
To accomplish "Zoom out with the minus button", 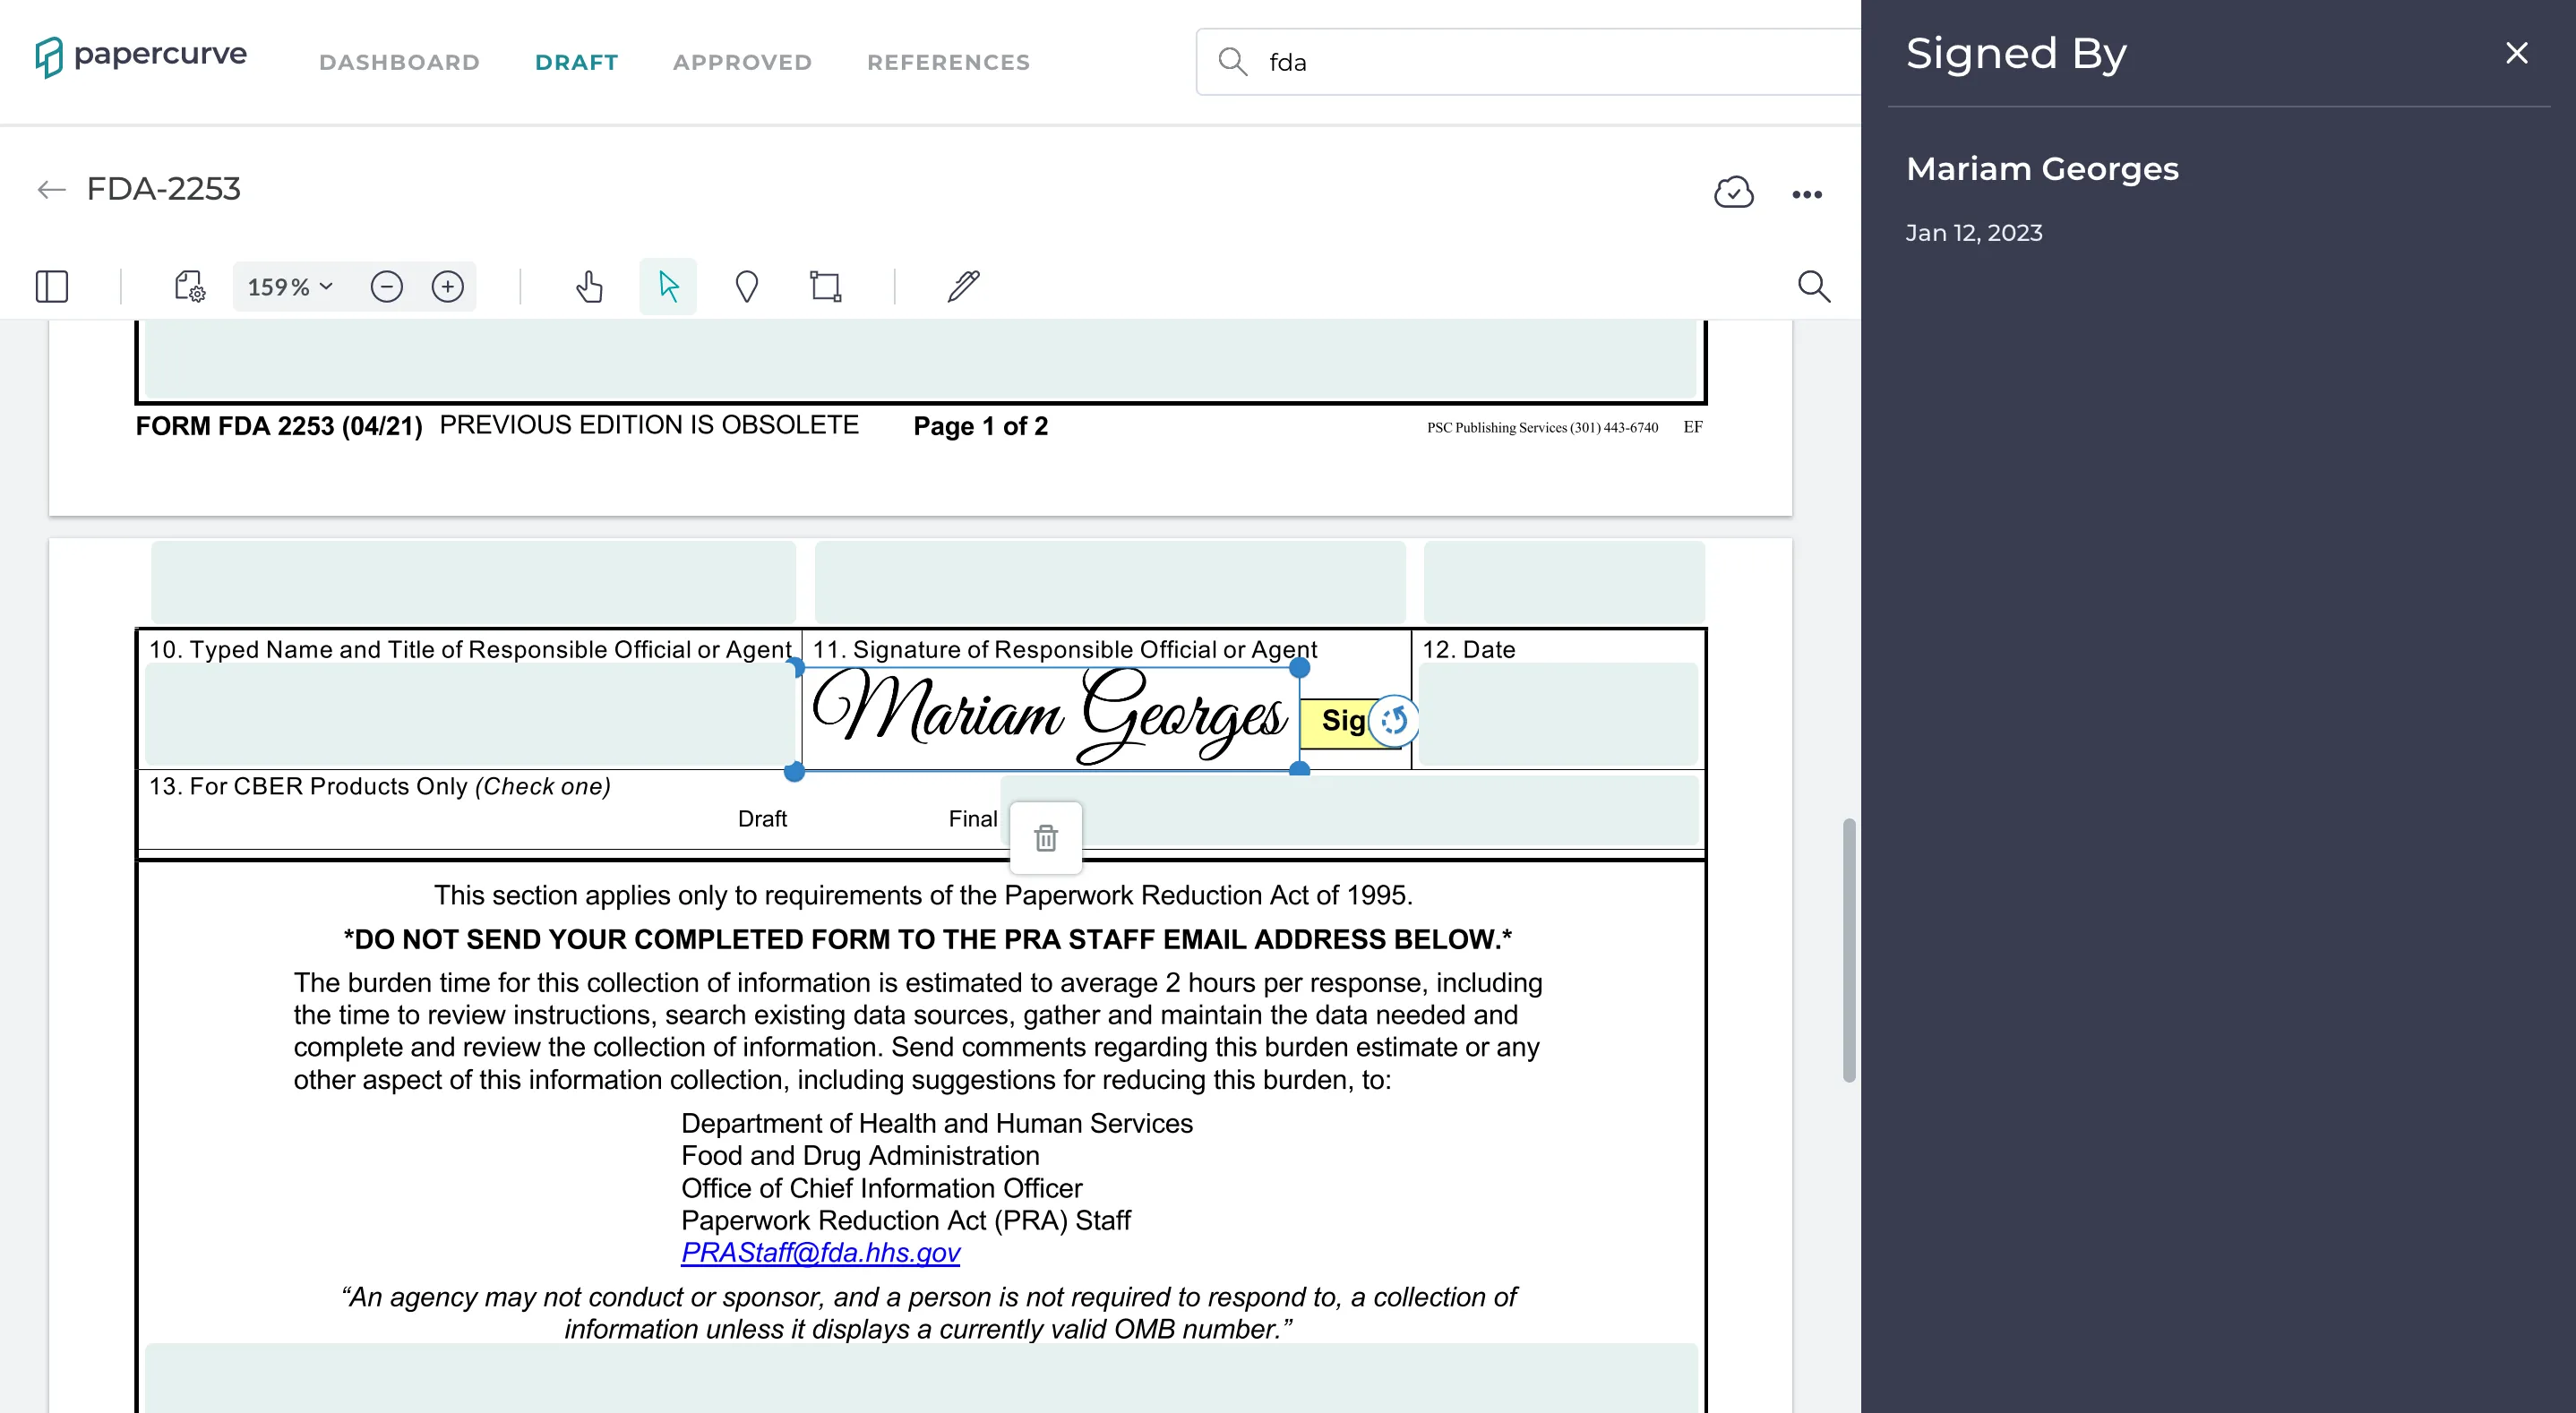I will click(386, 286).
